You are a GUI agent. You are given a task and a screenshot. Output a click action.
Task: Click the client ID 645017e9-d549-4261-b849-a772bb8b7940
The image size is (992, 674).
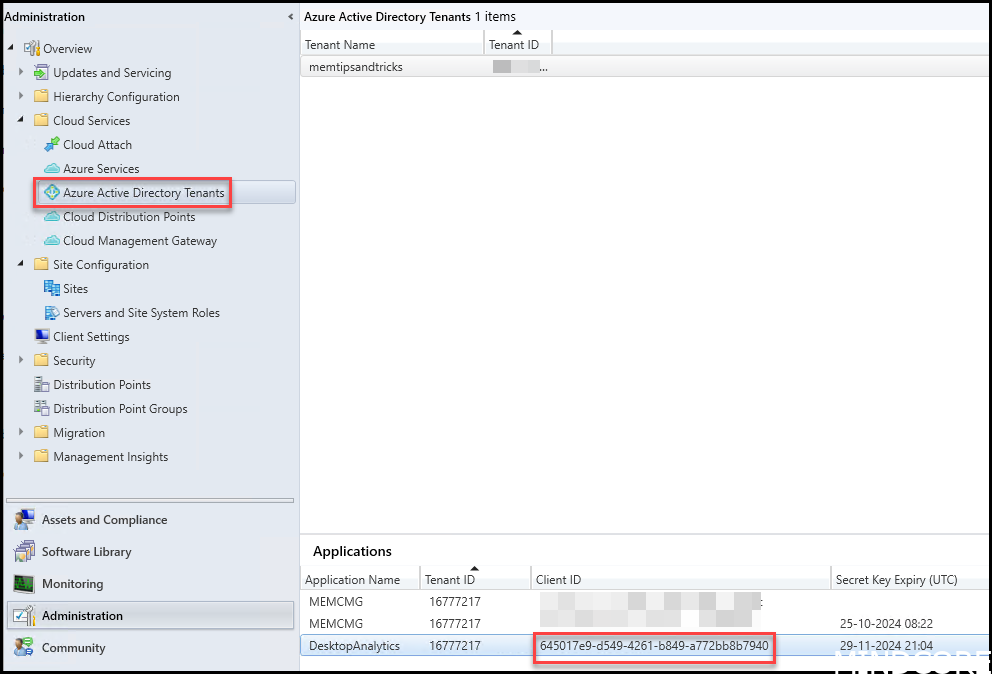tap(654, 646)
